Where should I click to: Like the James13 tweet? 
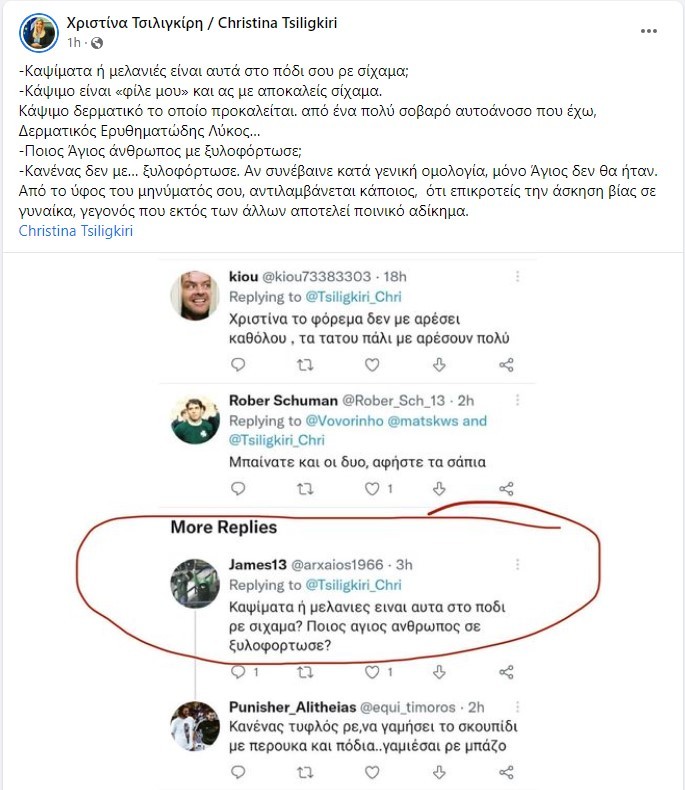click(372, 671)
